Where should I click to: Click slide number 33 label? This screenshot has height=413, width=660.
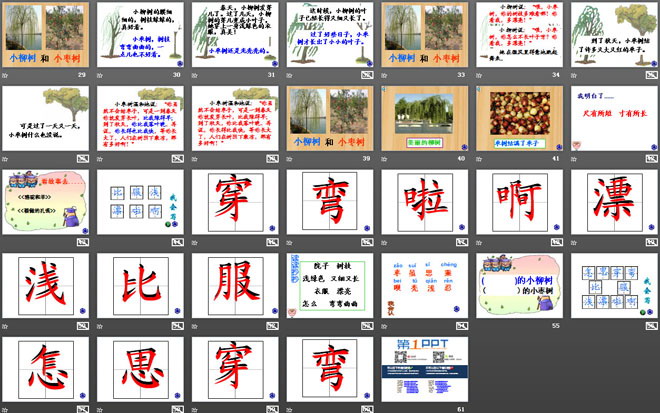[461, 75]
